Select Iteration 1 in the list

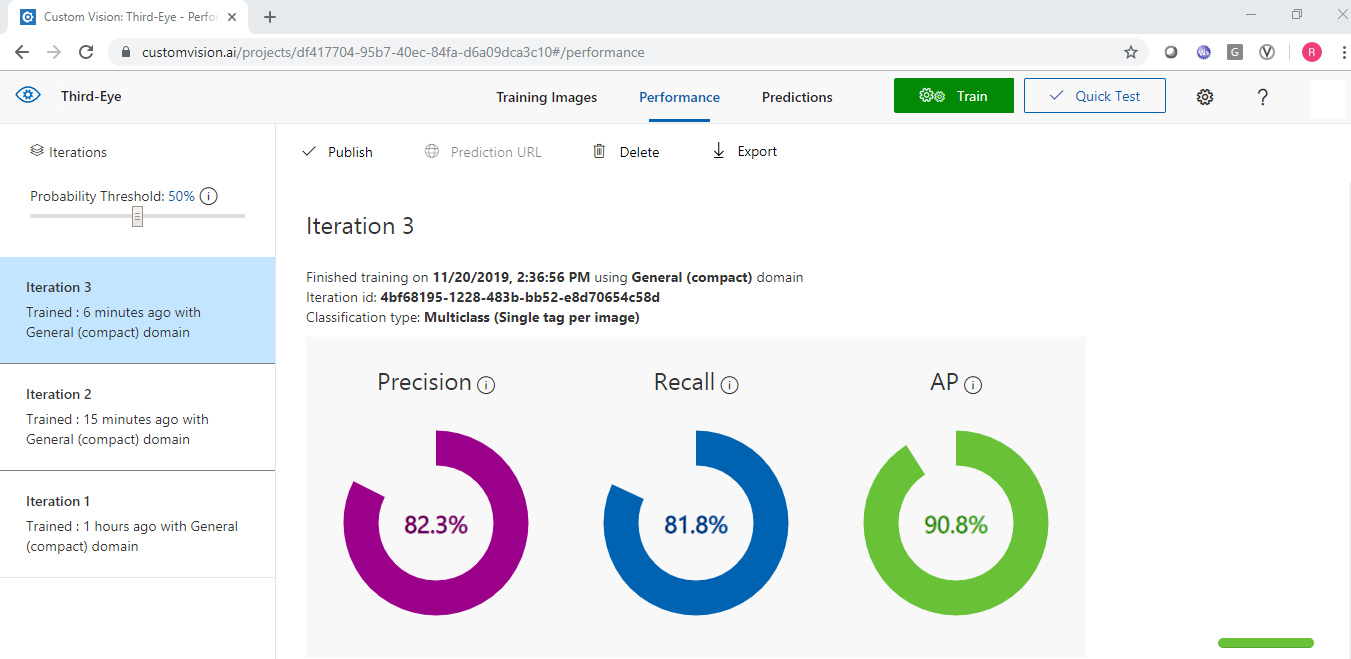click(137, 524)
